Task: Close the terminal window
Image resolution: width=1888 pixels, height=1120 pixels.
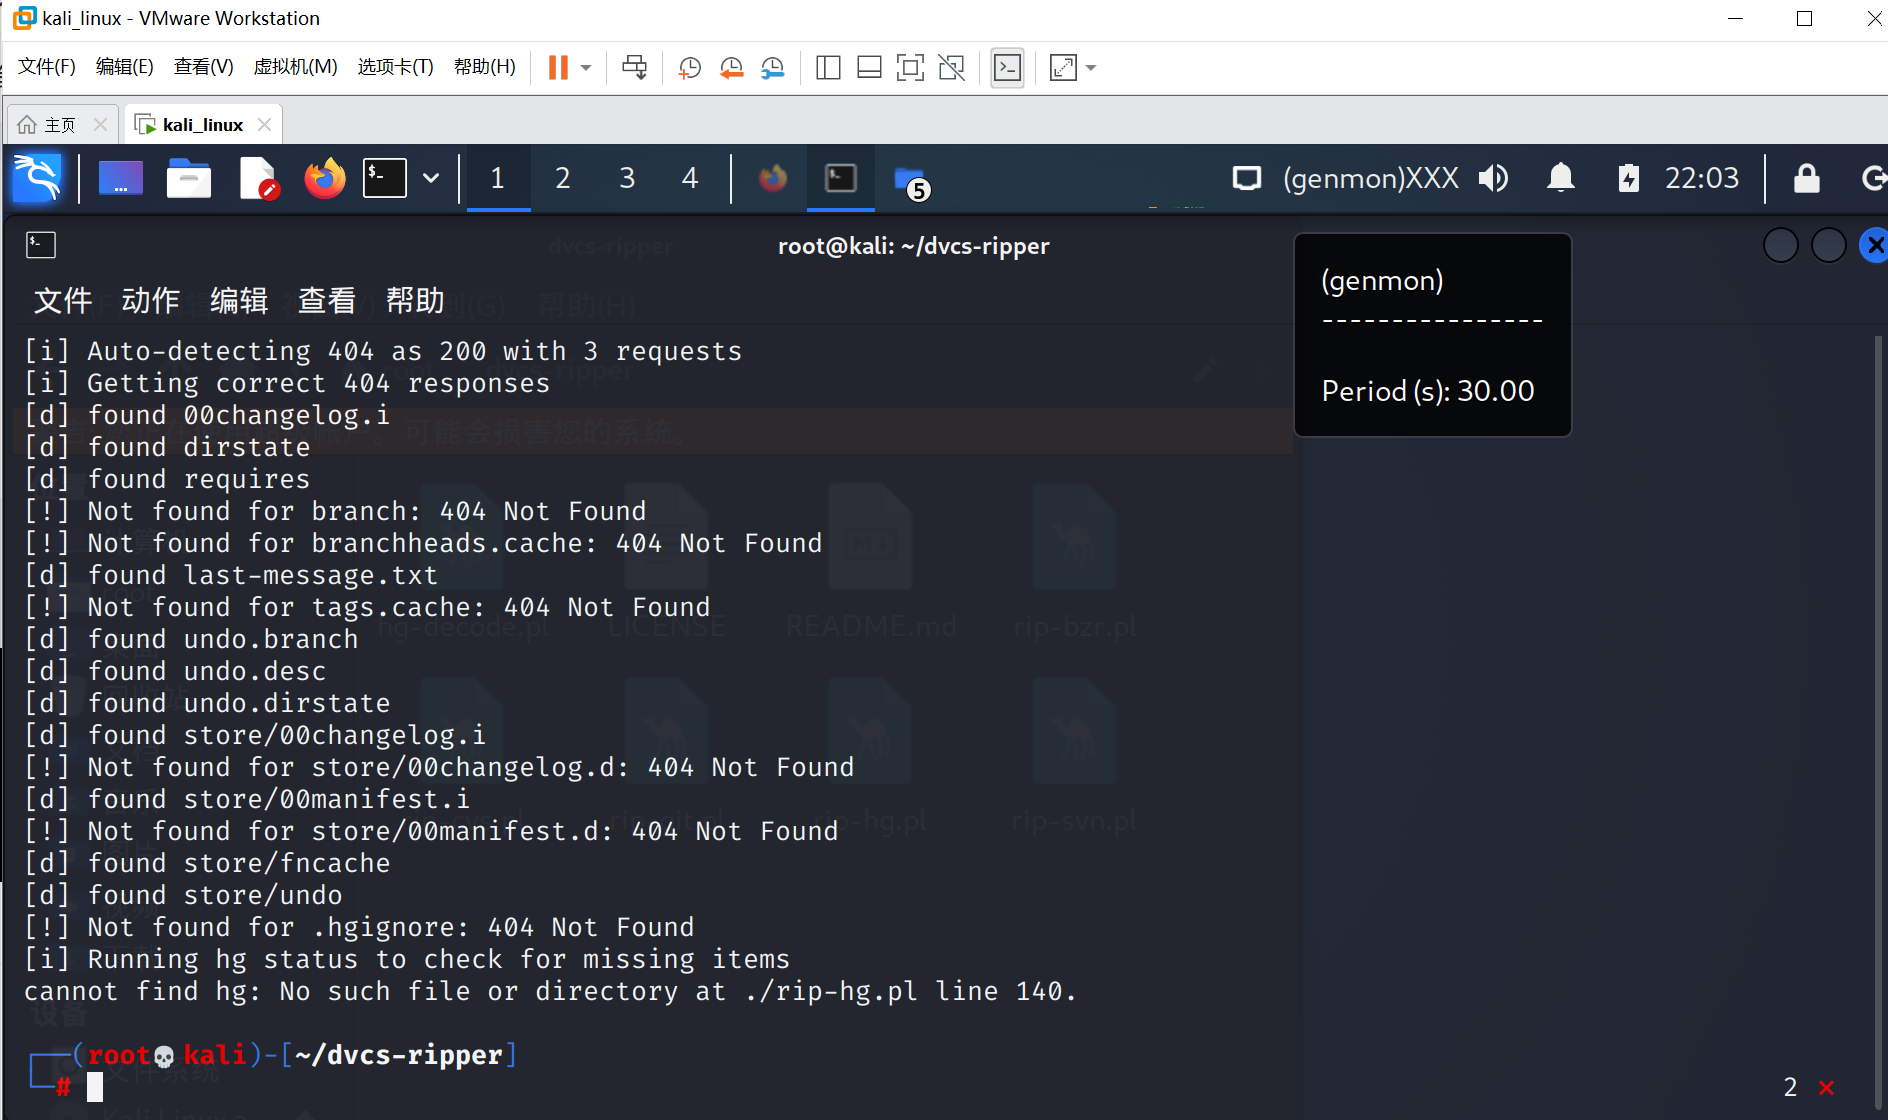Action: coord(1875,245)
